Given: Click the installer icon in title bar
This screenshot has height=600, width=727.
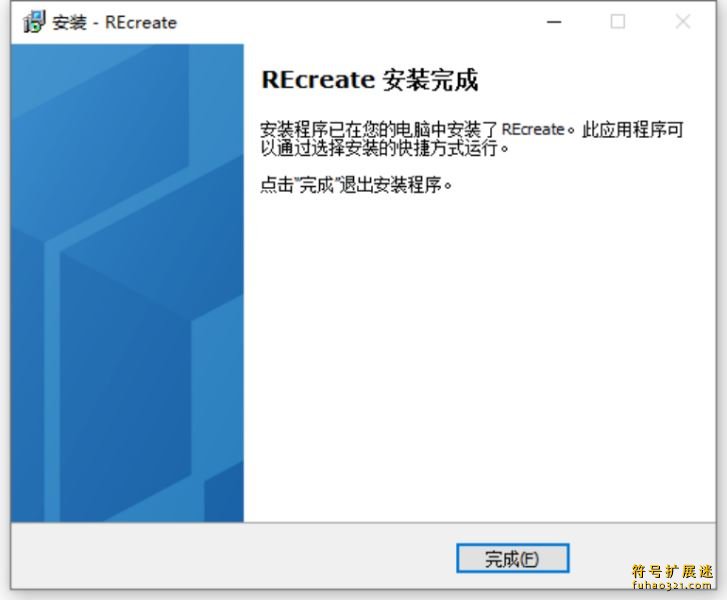Looking at the screenshot, I should pos(34,22).
